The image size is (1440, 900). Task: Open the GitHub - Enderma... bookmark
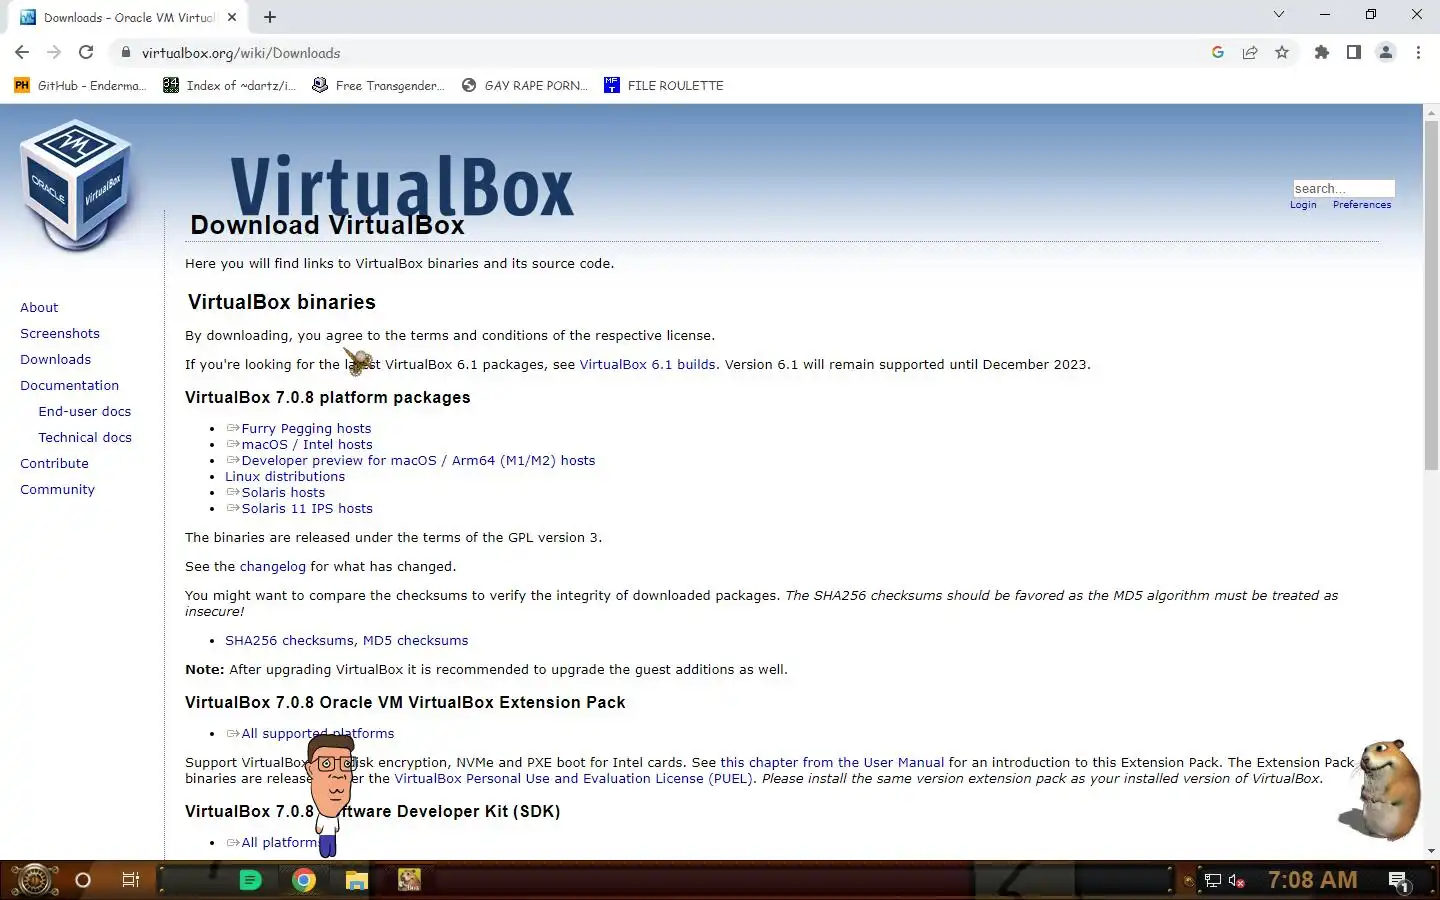(80, 85)
